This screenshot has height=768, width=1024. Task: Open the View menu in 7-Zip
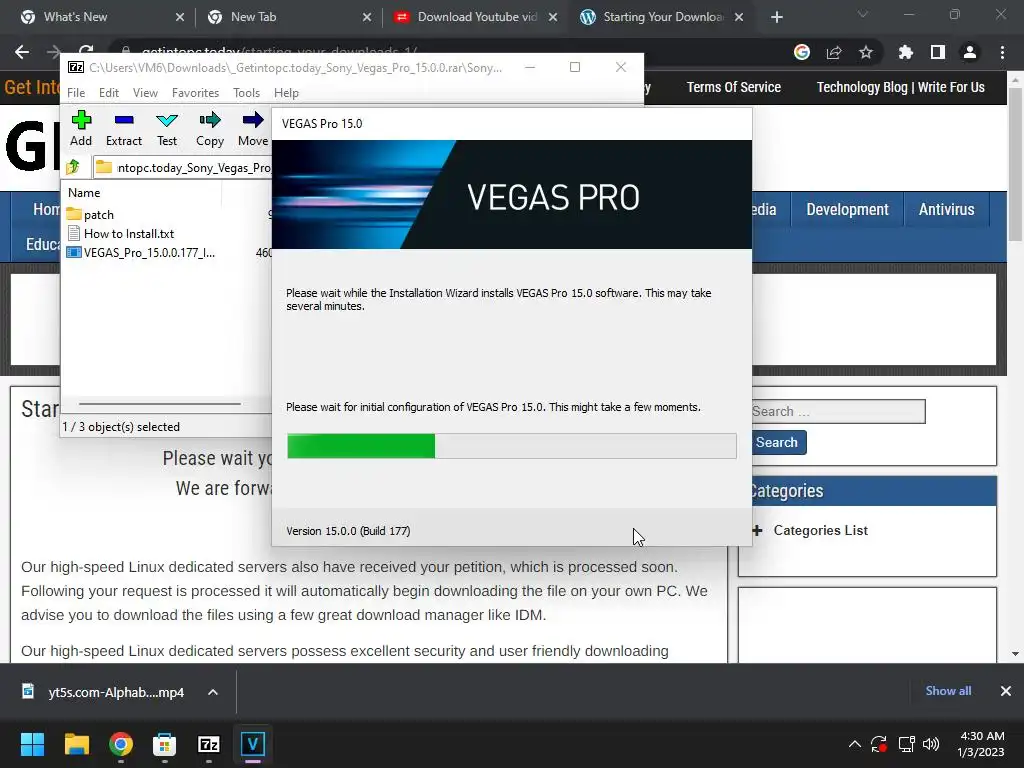(x=145, y=93)
